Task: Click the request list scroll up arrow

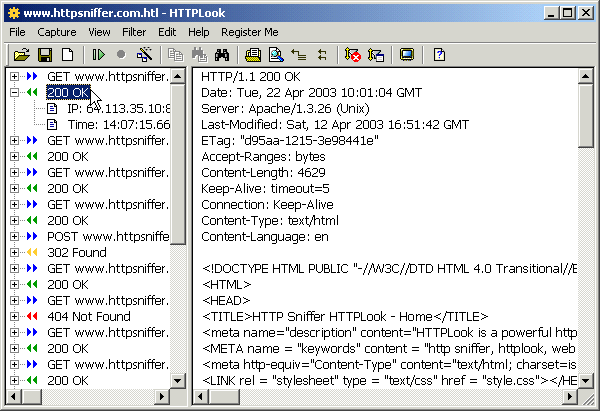Action: pyautogui.click(x=178, y=76)
